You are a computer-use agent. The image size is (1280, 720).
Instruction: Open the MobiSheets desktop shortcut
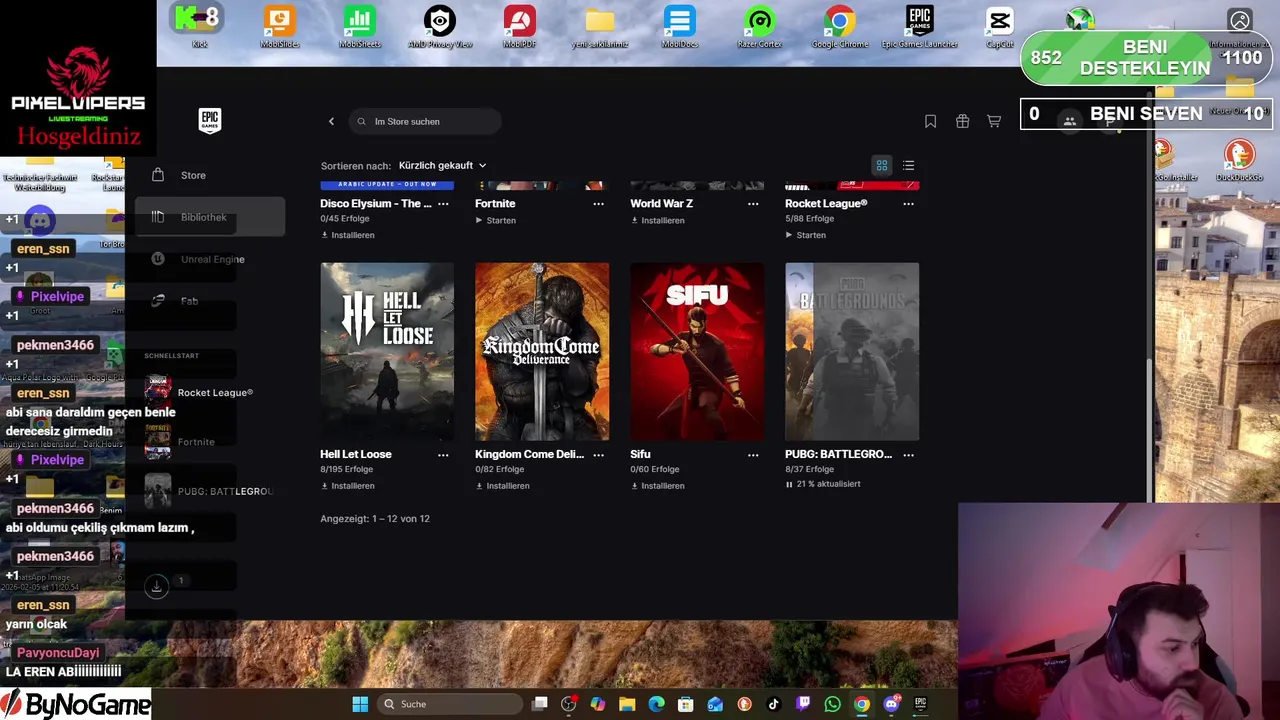click(x=360, y=27)
